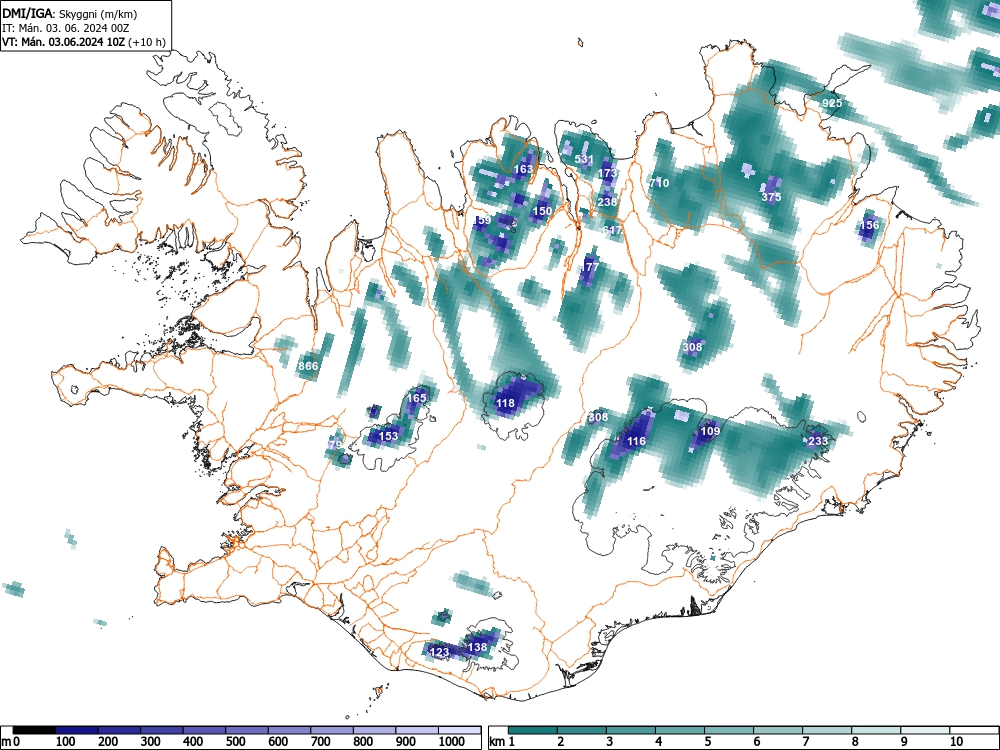Select the value label 866
The width and height of the screenshot is (1000, 750).
308,366
